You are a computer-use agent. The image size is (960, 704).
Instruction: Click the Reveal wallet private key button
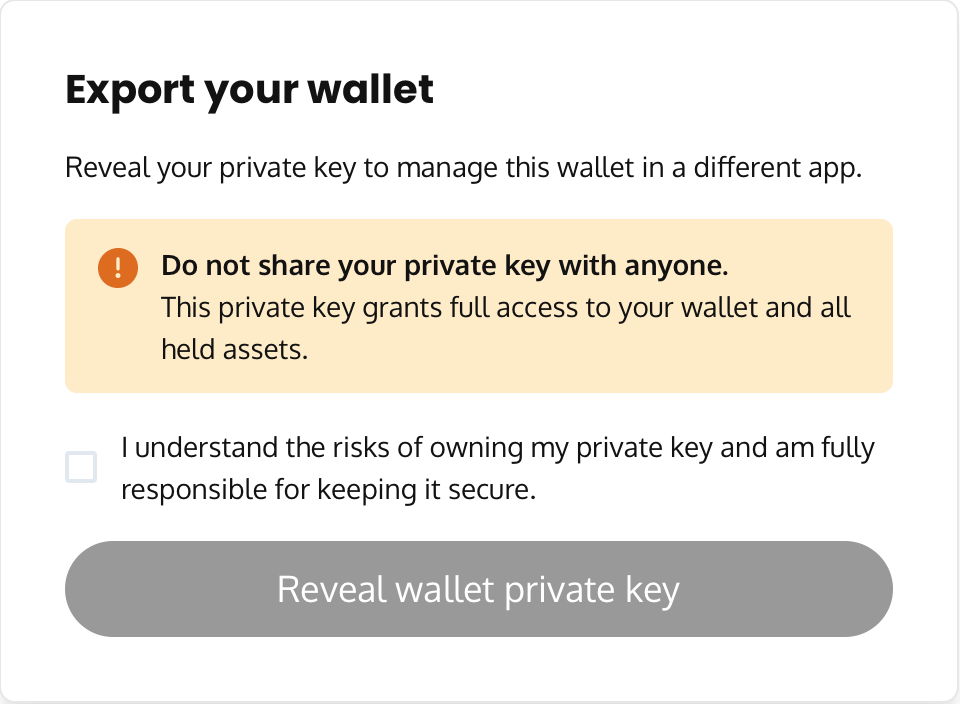pyautogui.click(x=479, y=589)
